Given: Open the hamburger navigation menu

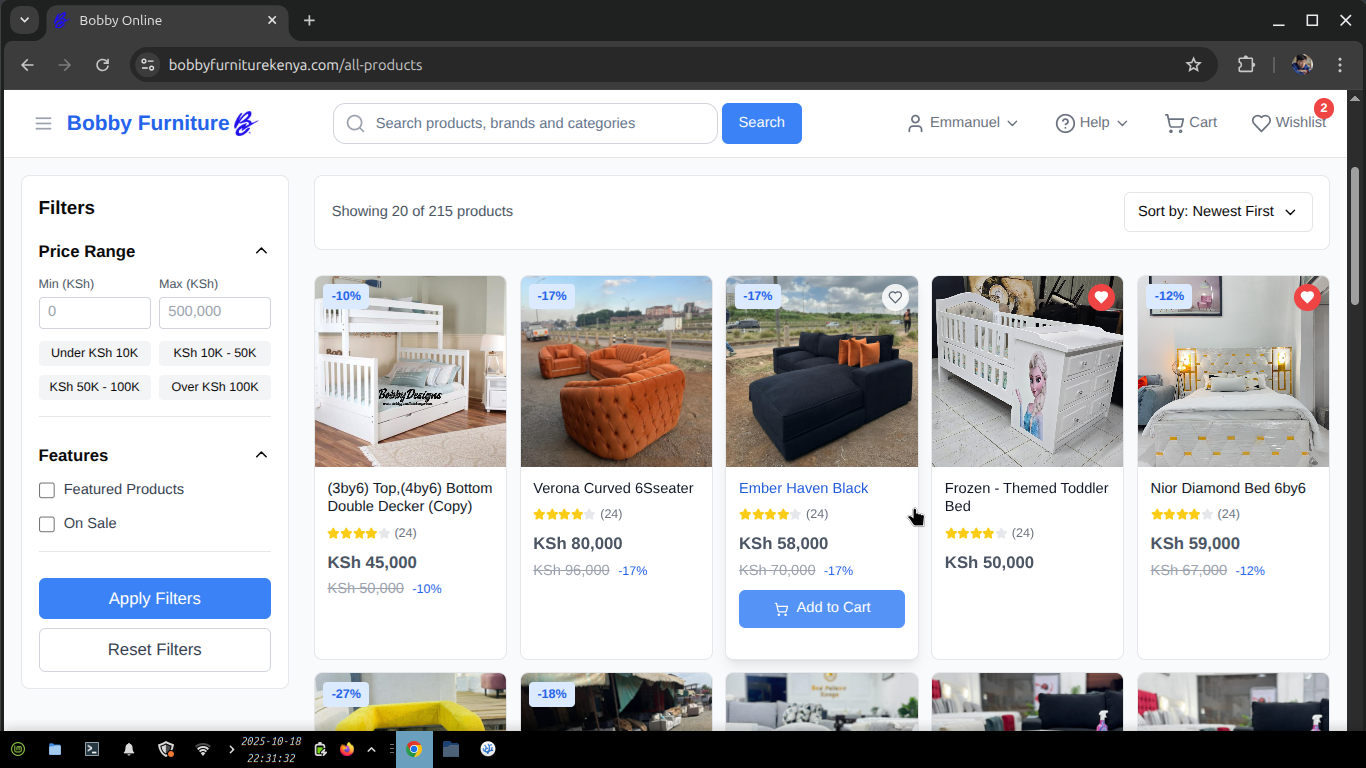Looking at the screenshot, I should pyautogui.click(x=43, y=123).
